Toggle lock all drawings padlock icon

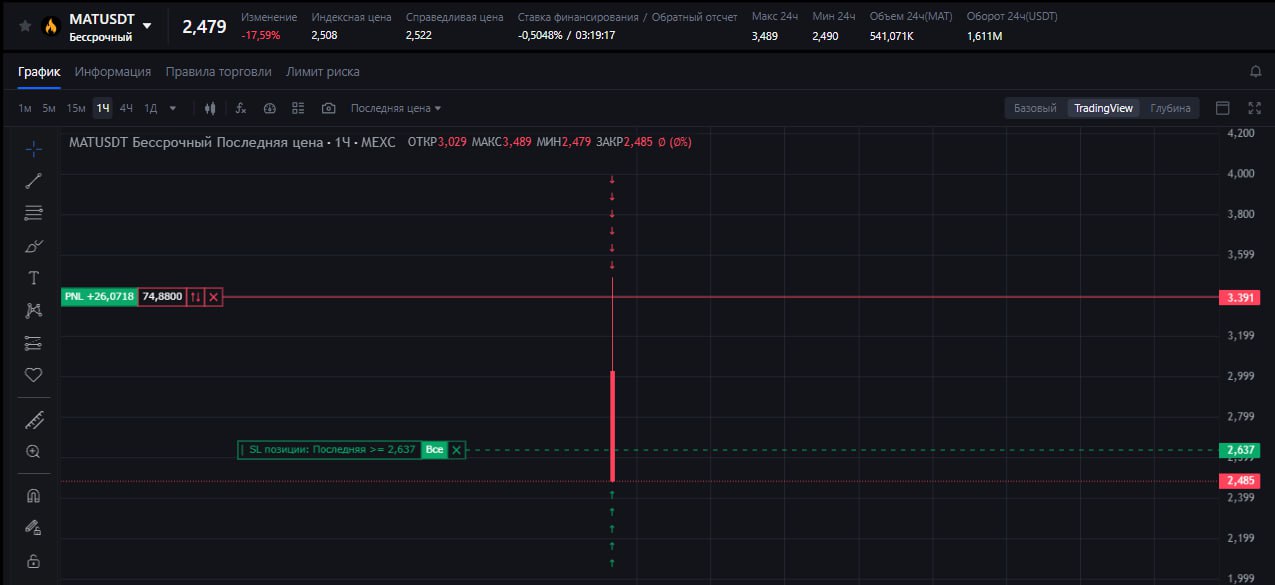click(33, 561)
